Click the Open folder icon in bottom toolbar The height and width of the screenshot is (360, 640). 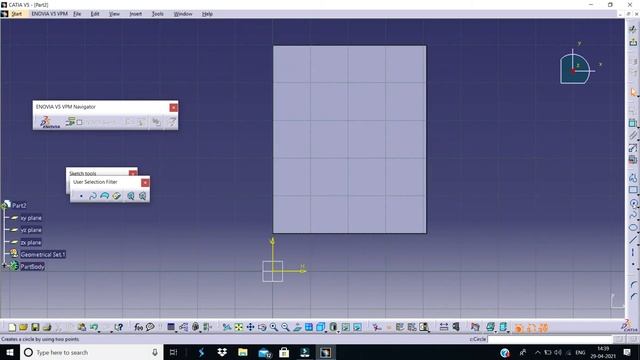24,327
